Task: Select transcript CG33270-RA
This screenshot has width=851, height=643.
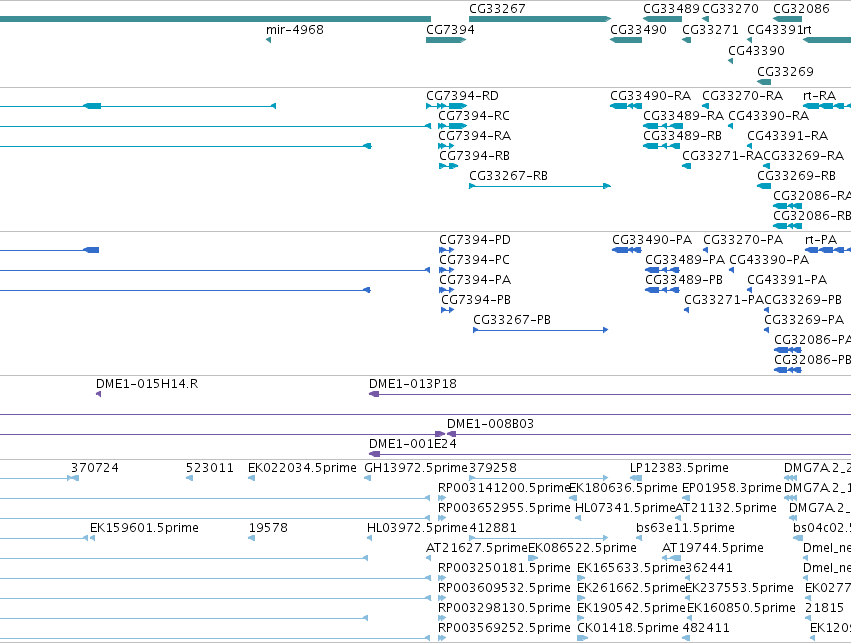Action: tap(706, 106)
